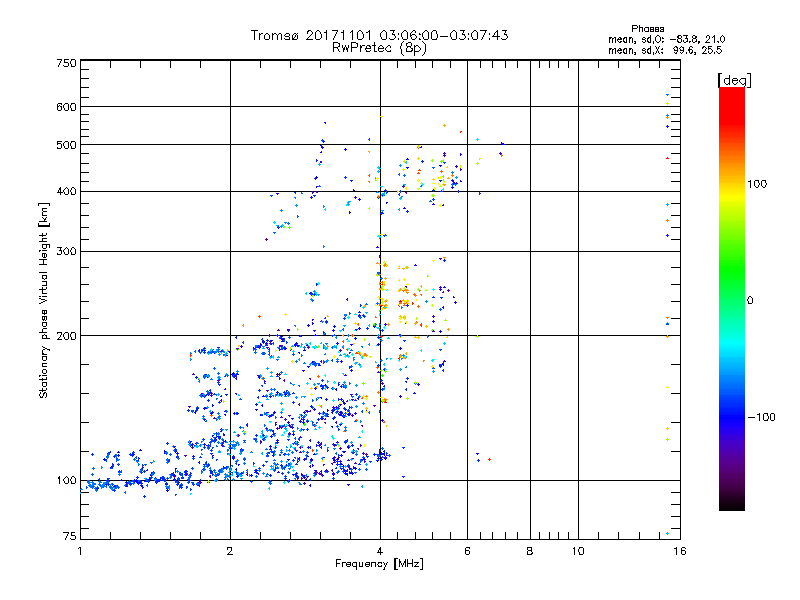Click the isolated red data point near 6.5 MHz

[x=489, y=460]
